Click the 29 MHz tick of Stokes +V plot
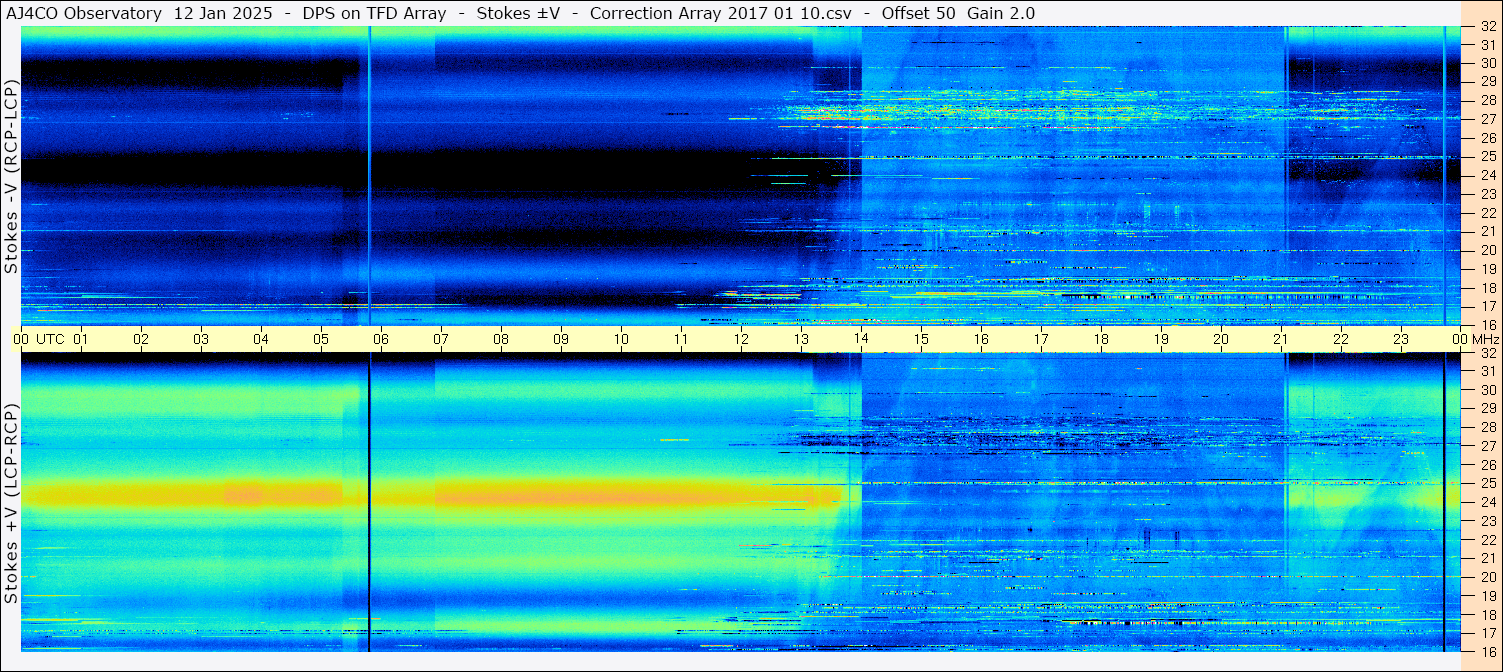Viewport: 1503px width, 672px height. pyautogui.click(x=1487, y=409)
